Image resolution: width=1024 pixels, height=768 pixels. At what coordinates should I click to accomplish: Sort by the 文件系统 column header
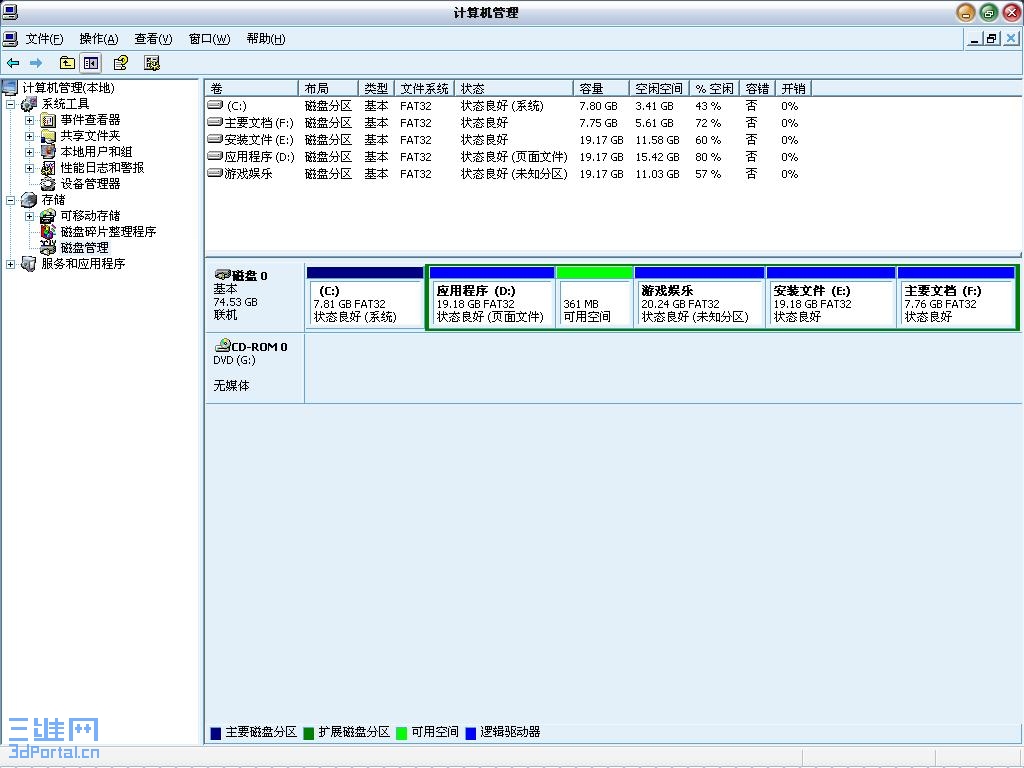[424, 88]
